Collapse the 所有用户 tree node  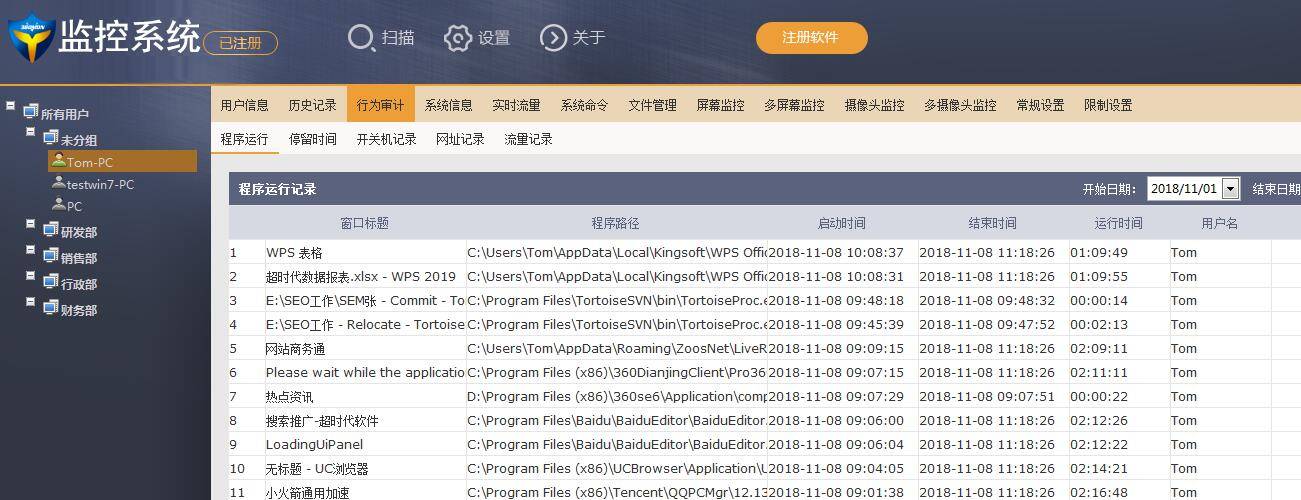10,105
